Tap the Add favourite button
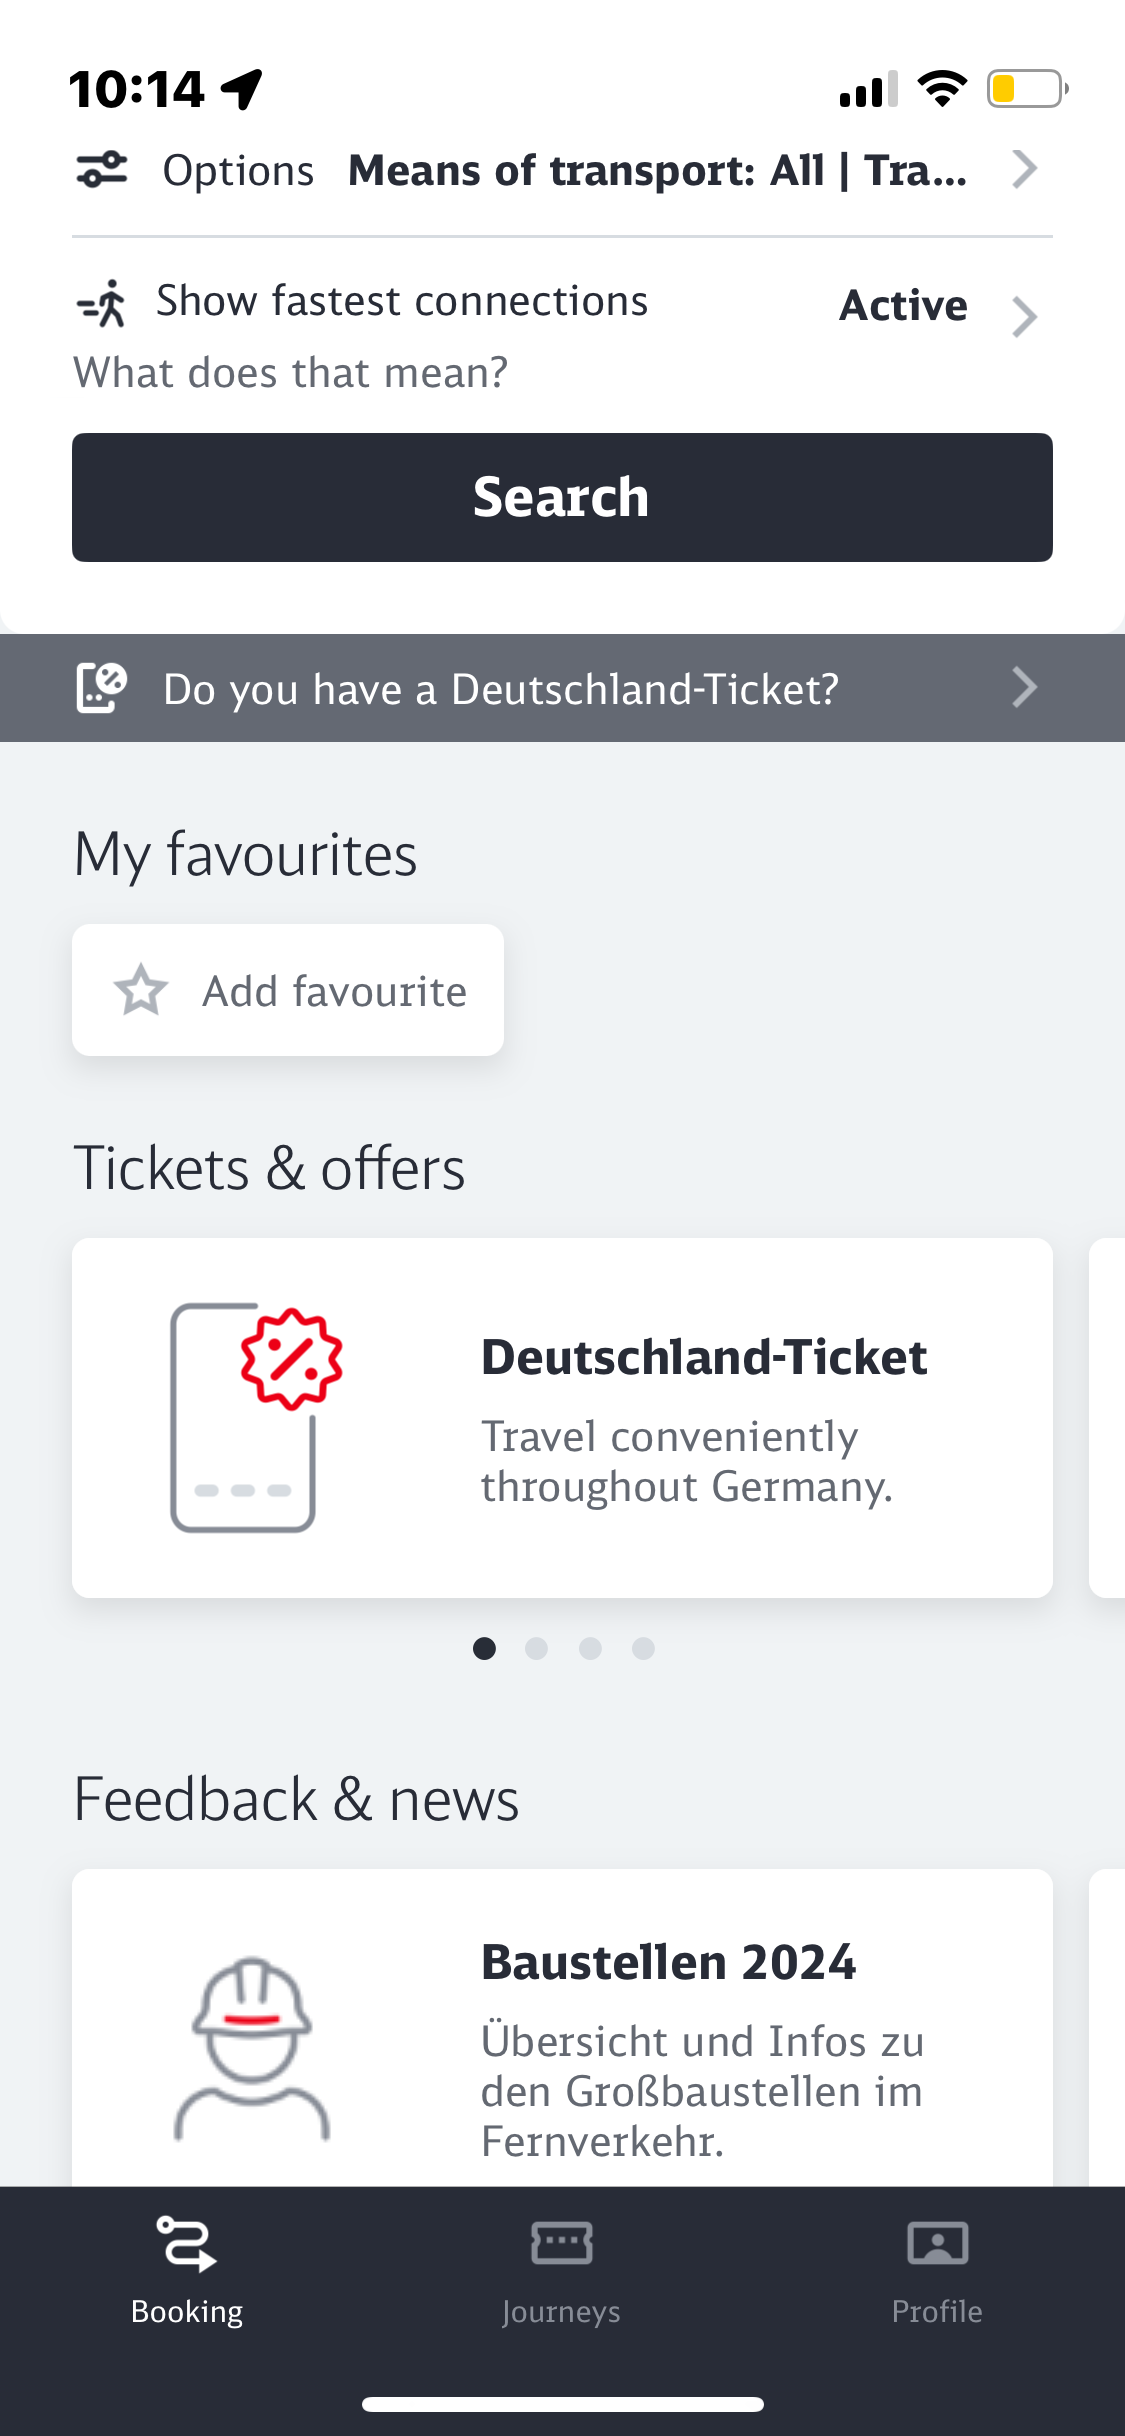The height and width of the screenshot is (2436, 1125). pos(288,990)
